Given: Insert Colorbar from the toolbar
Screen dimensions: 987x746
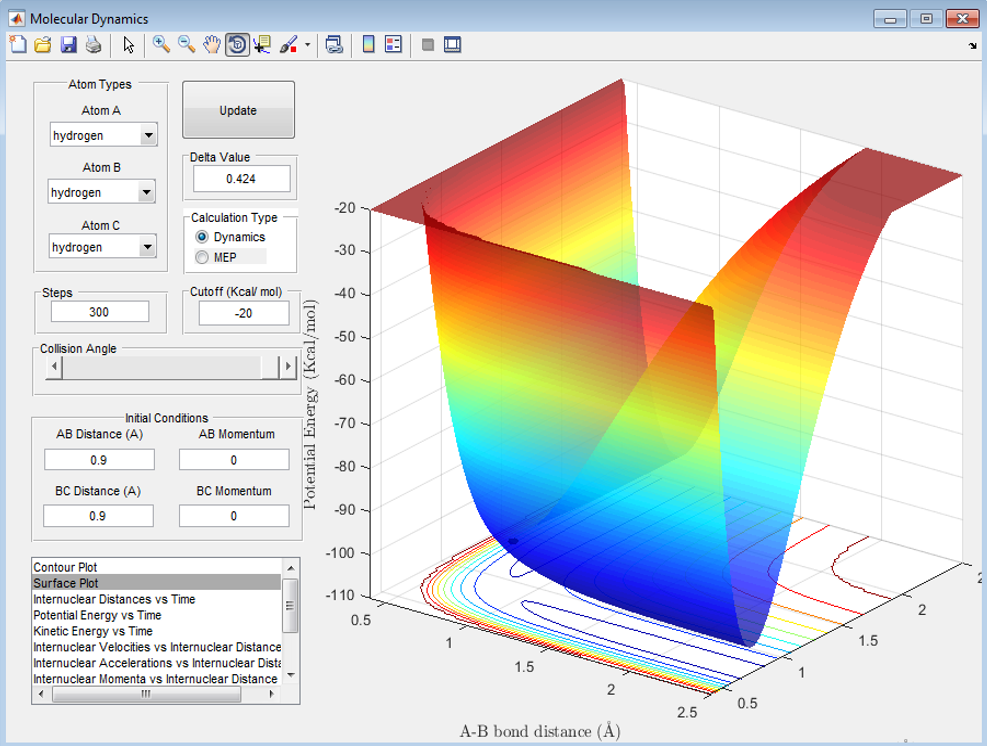Looking at the screenshot, I should (x=369, y=45).
